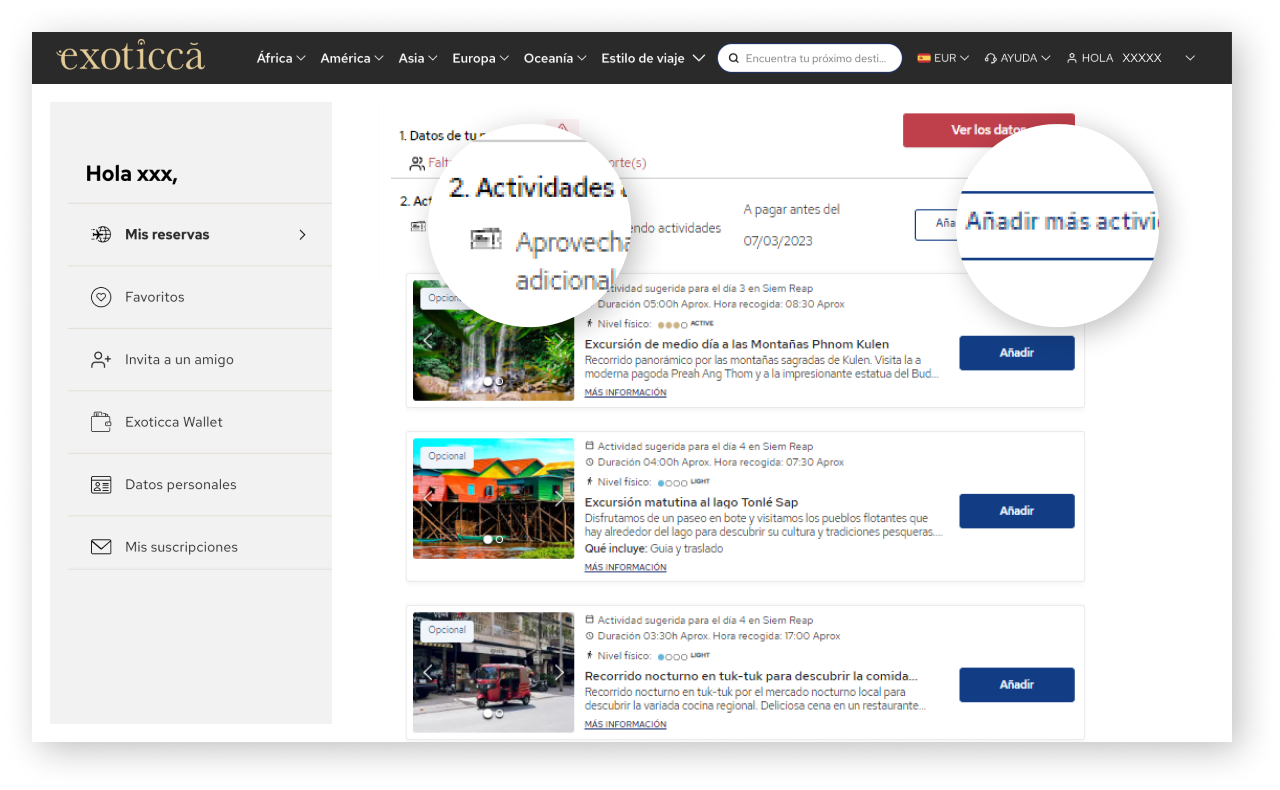
Task: Select second carousel dot on Tonlé Sap image
Action: click(500, 539)
